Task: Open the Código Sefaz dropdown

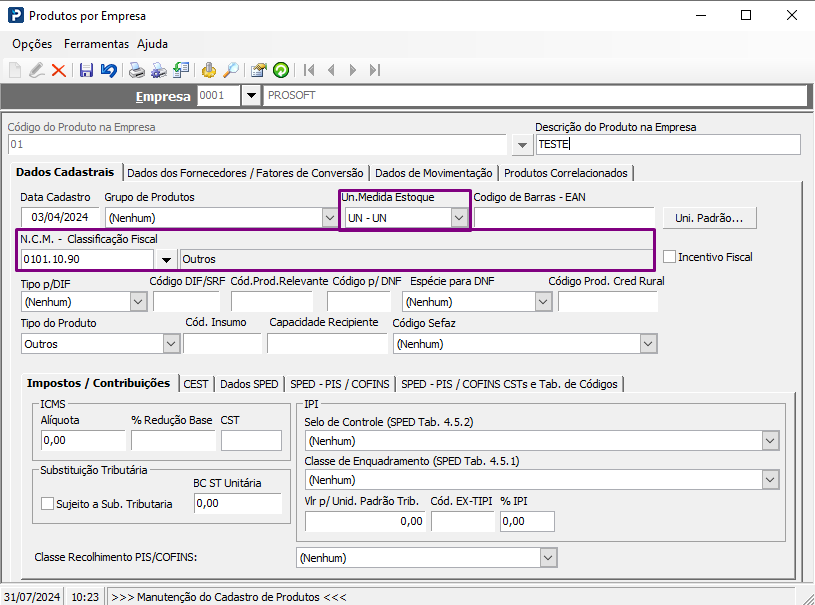Action: coord(648,344)
